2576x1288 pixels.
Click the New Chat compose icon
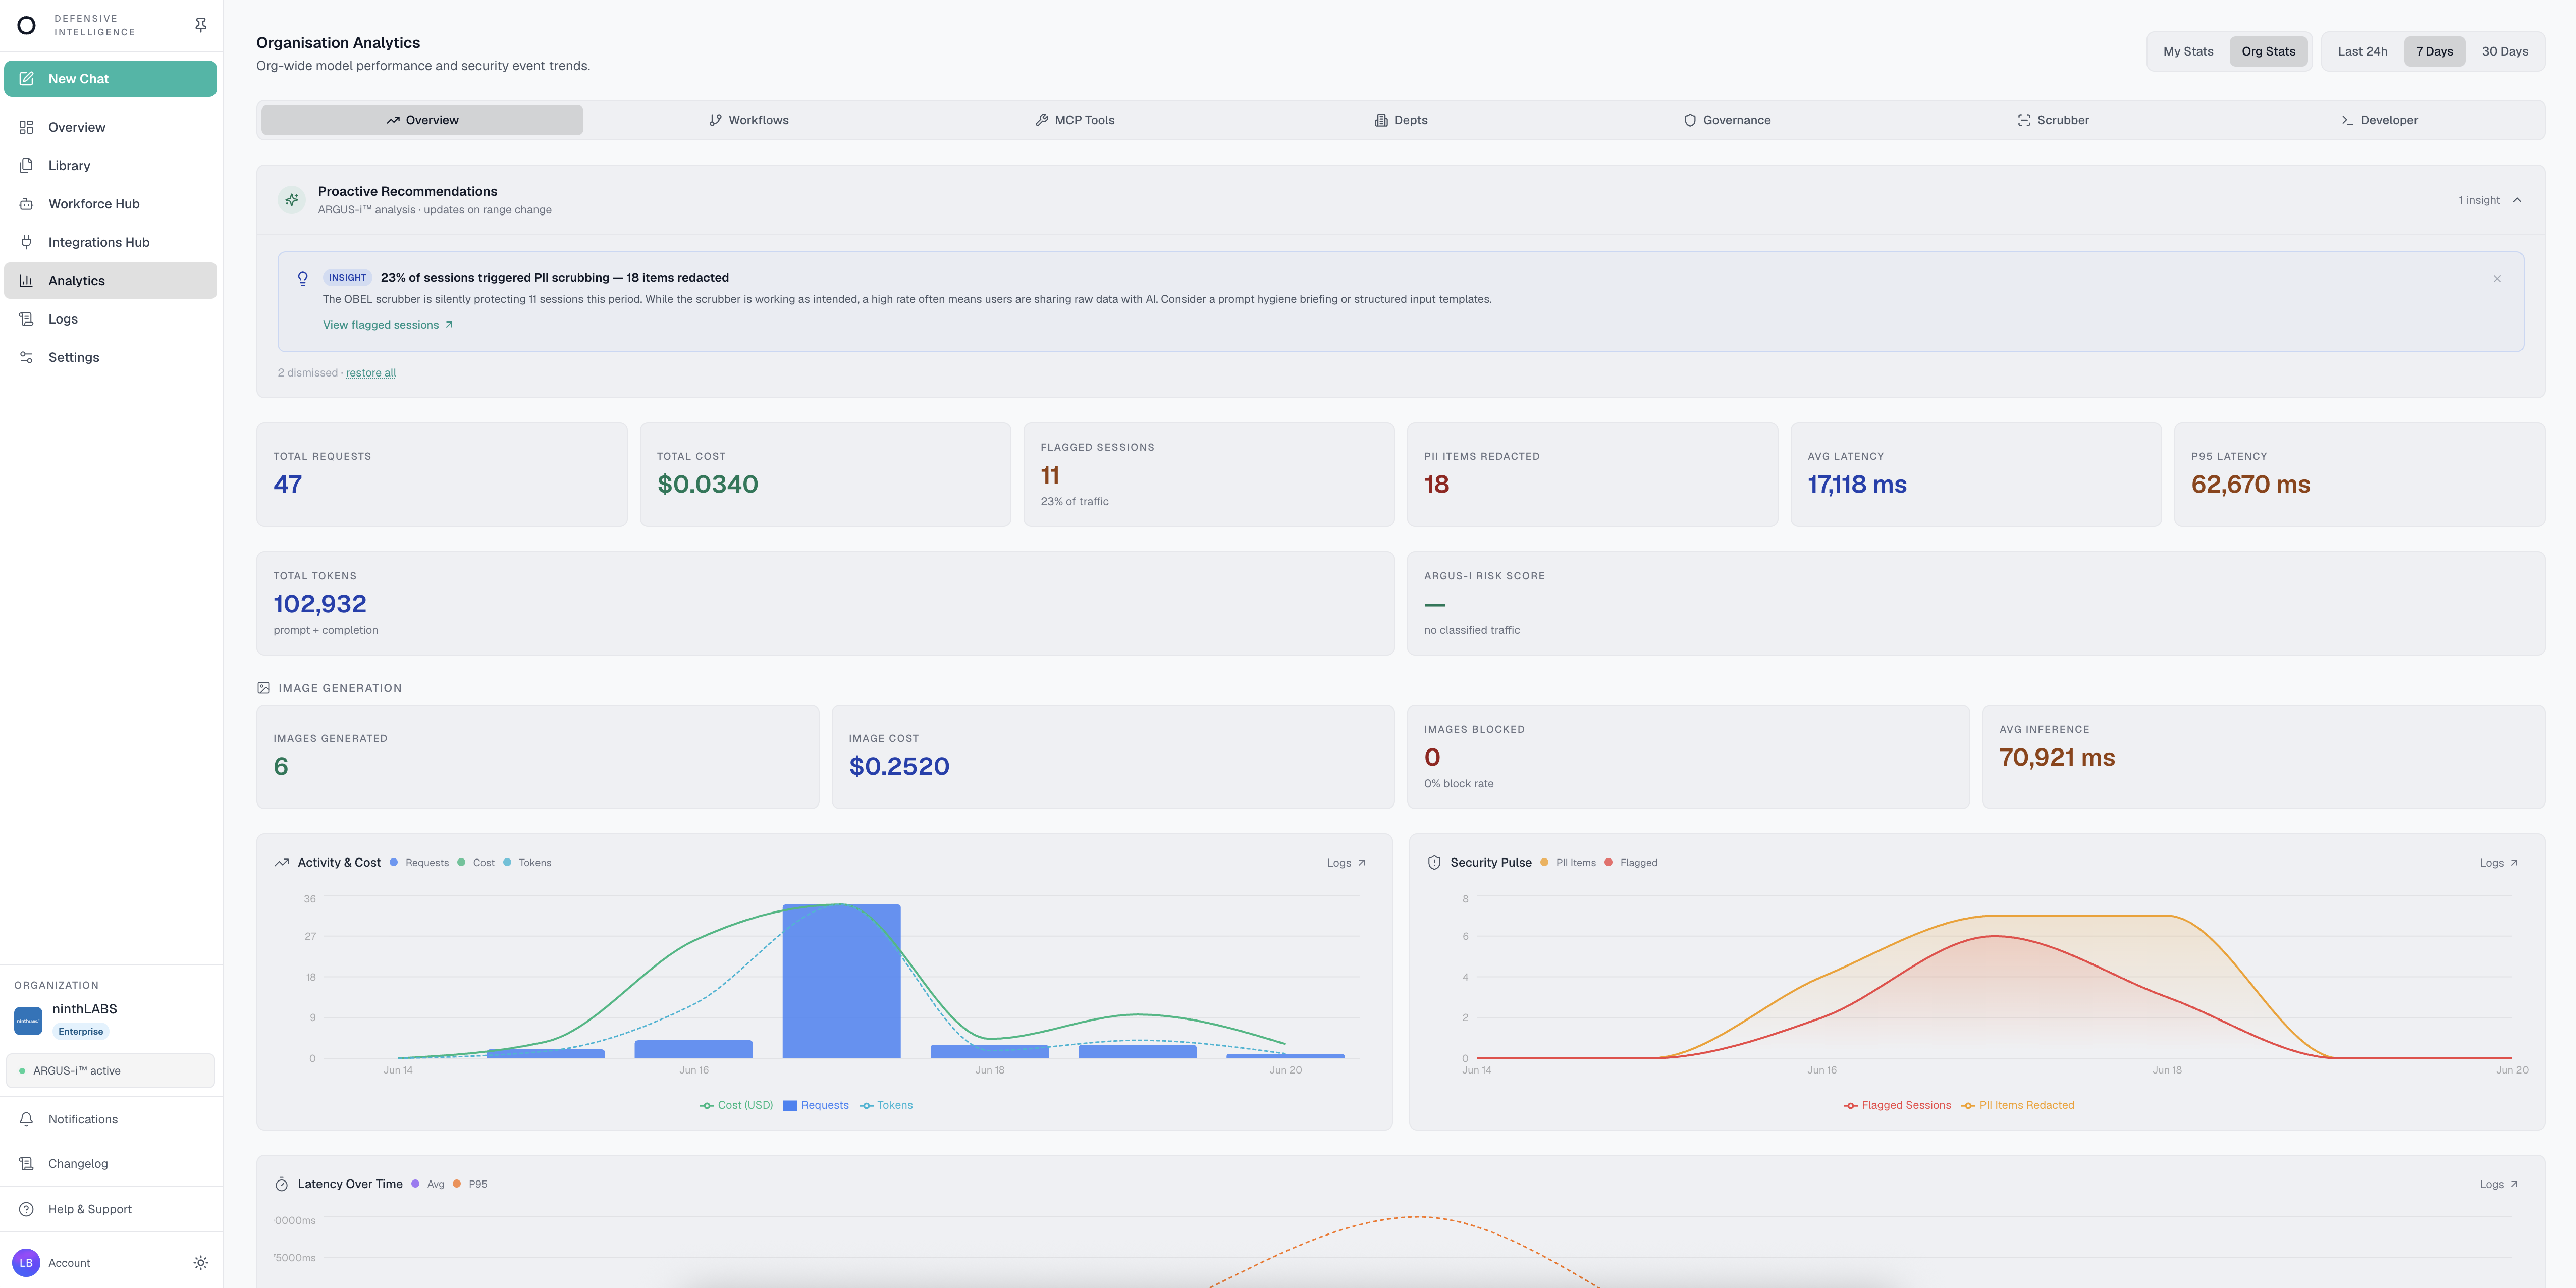[x=27, y=79]
